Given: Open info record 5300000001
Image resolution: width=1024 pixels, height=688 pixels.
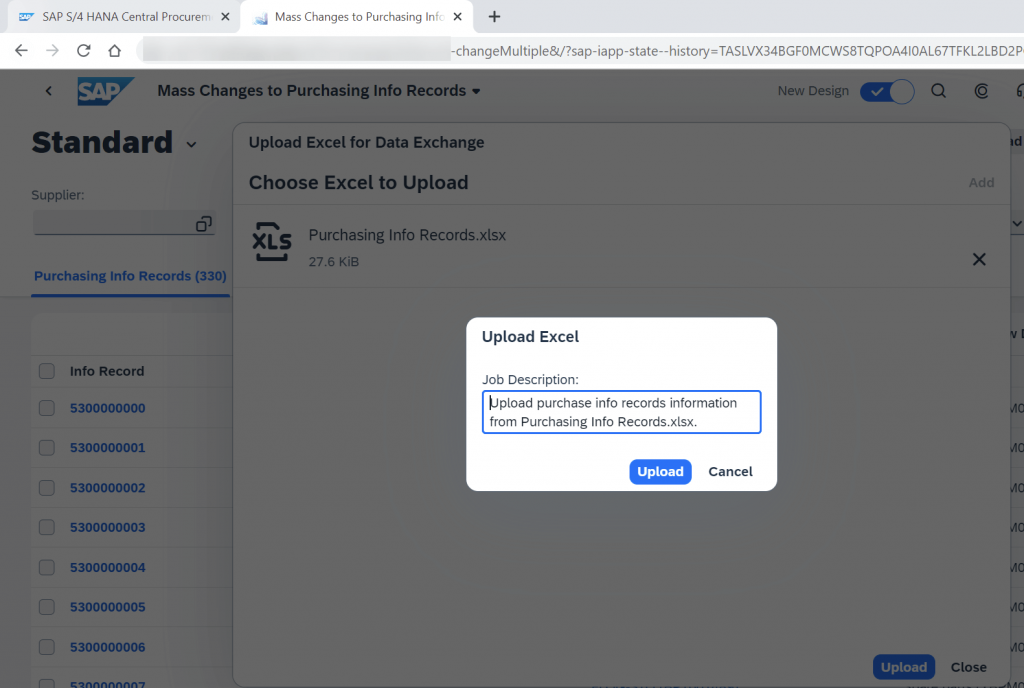Looking at the screenshot, I should point(108,448).
